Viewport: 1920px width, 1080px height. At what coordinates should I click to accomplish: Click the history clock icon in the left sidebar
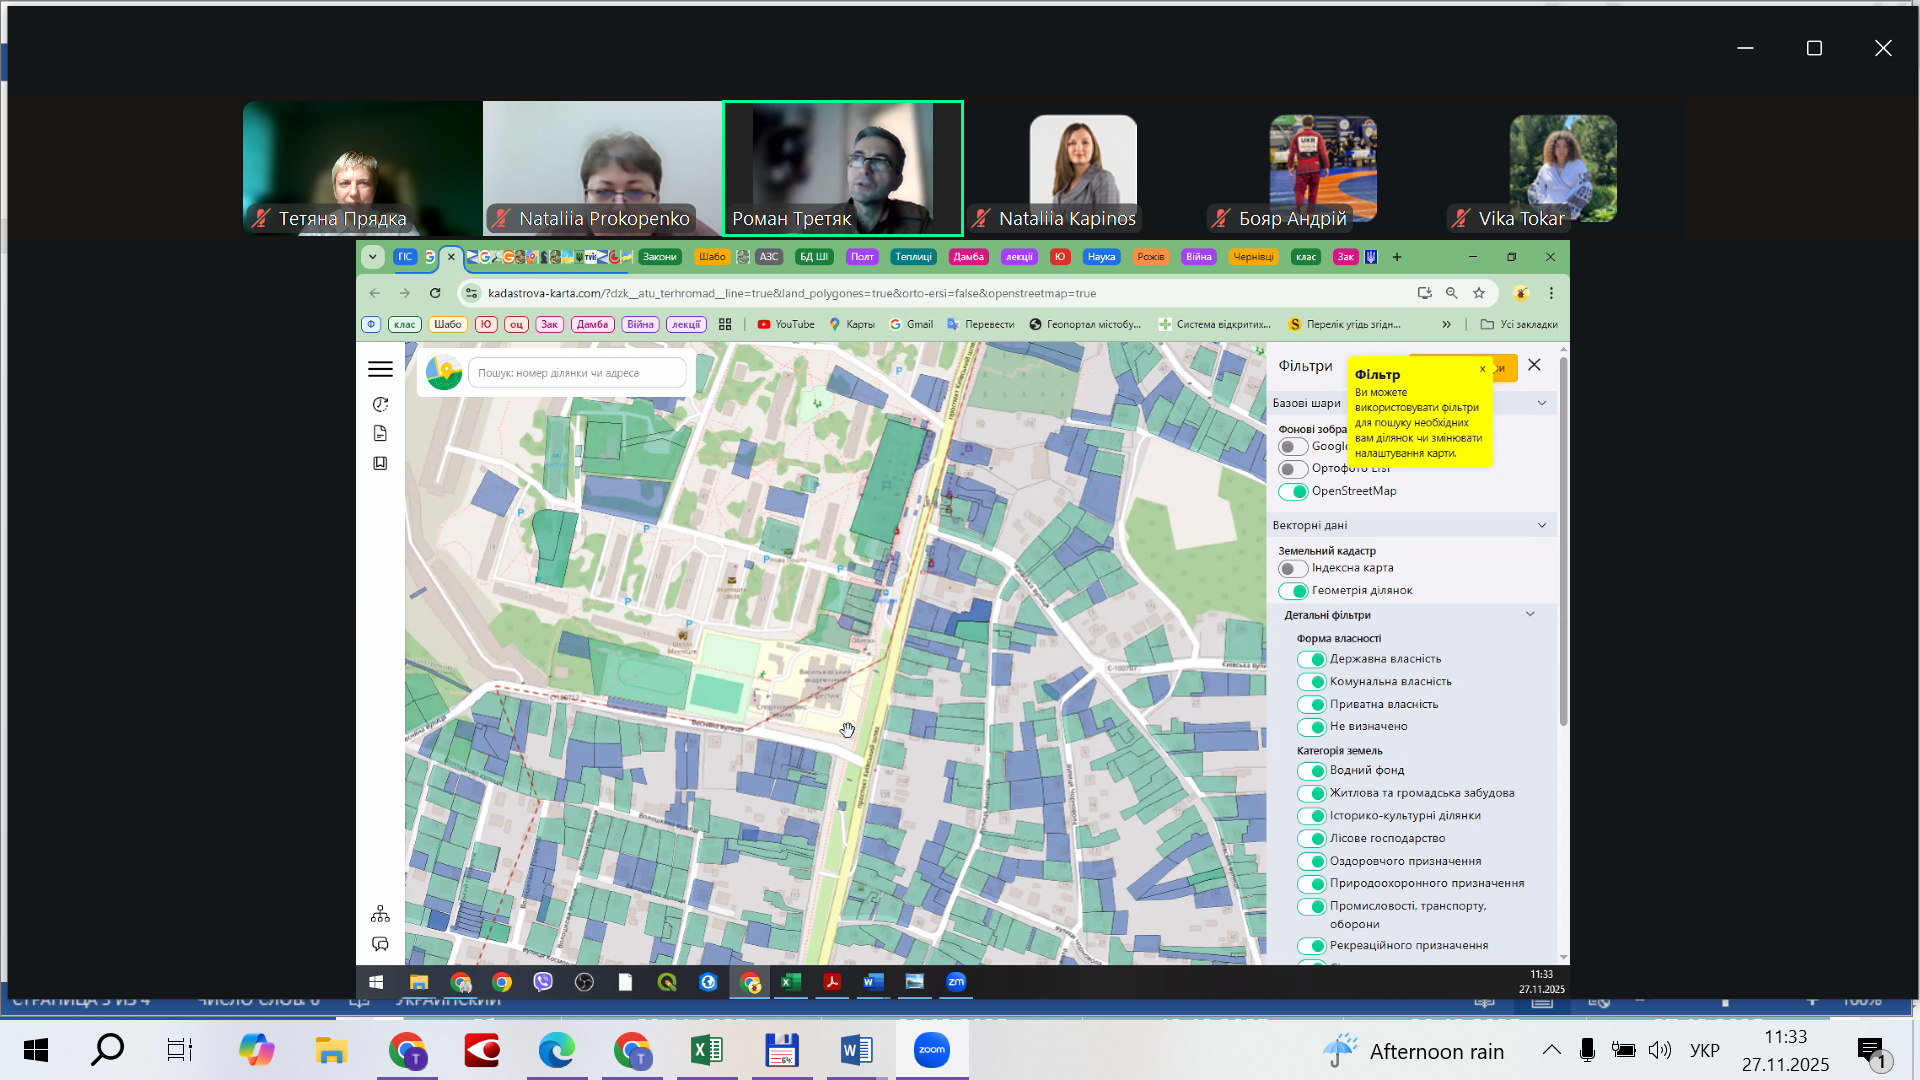(x=380, y=404)
